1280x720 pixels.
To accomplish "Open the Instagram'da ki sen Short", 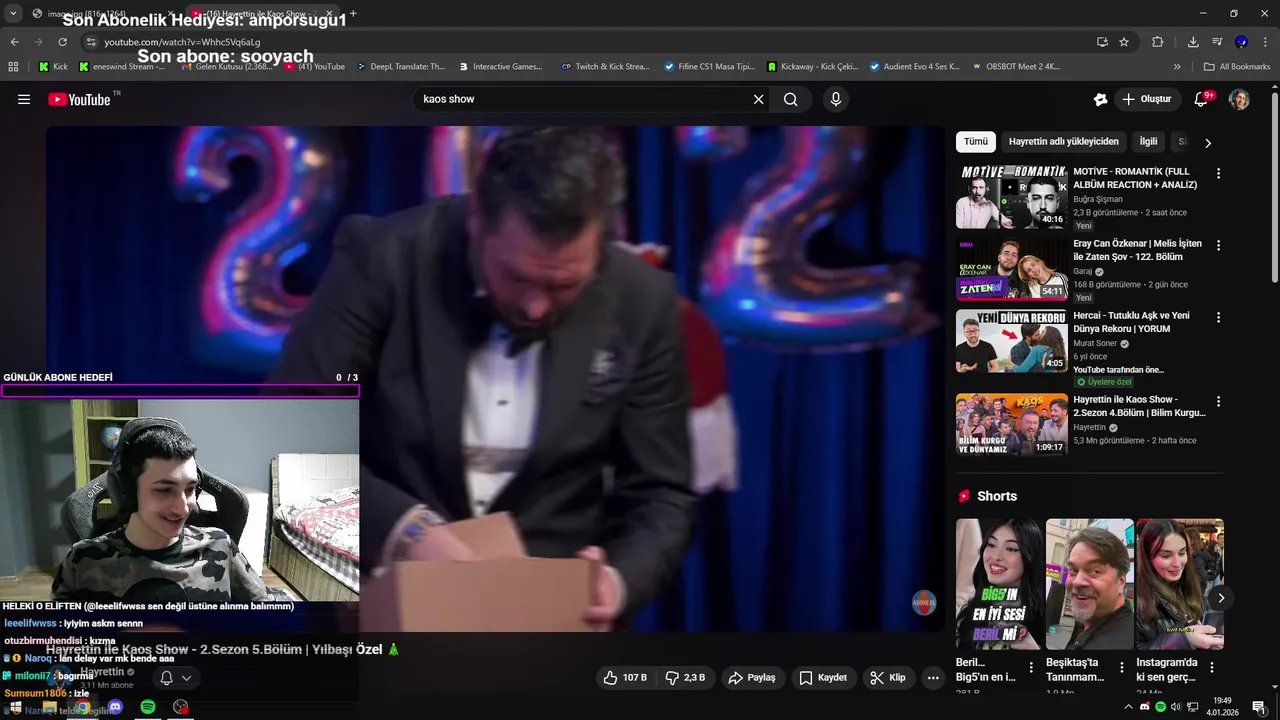I will (1179, 584).
